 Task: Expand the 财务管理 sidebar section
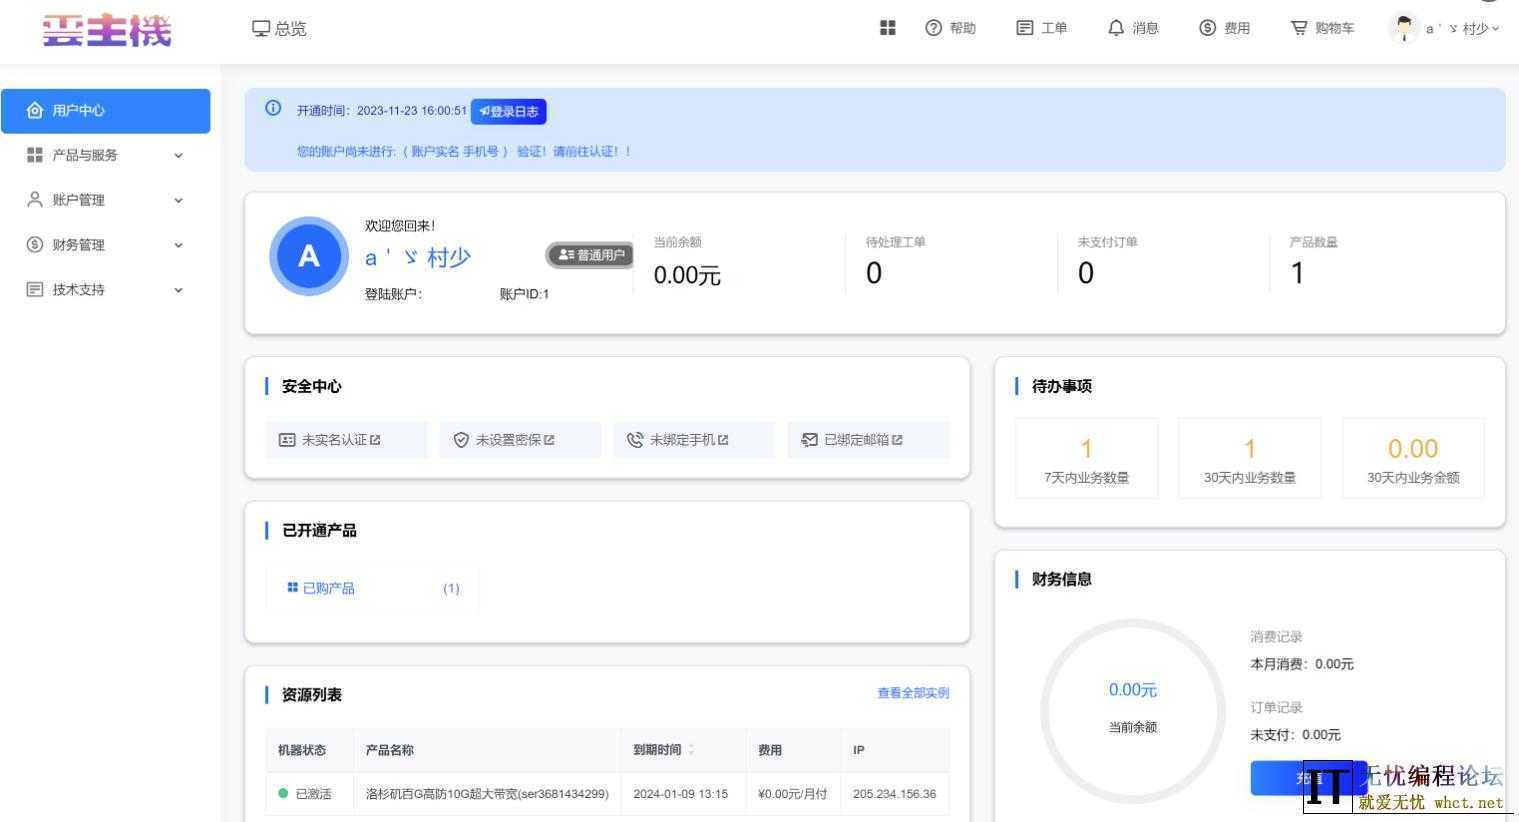click(105, 244)
